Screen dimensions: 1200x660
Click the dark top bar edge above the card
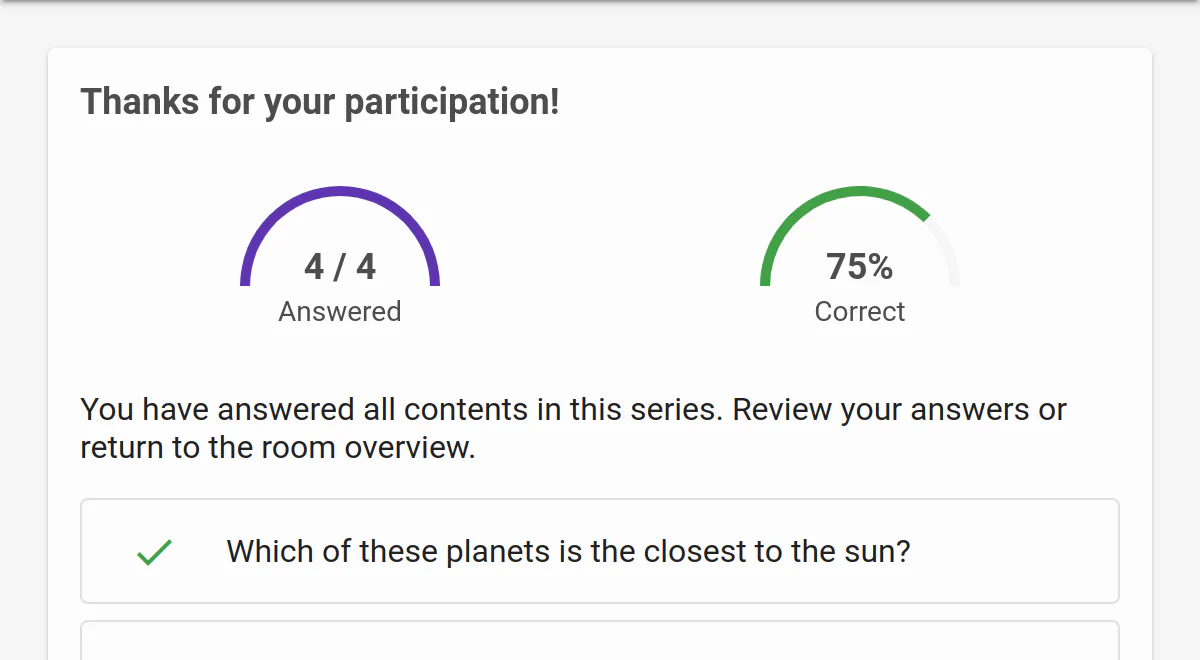600,2
